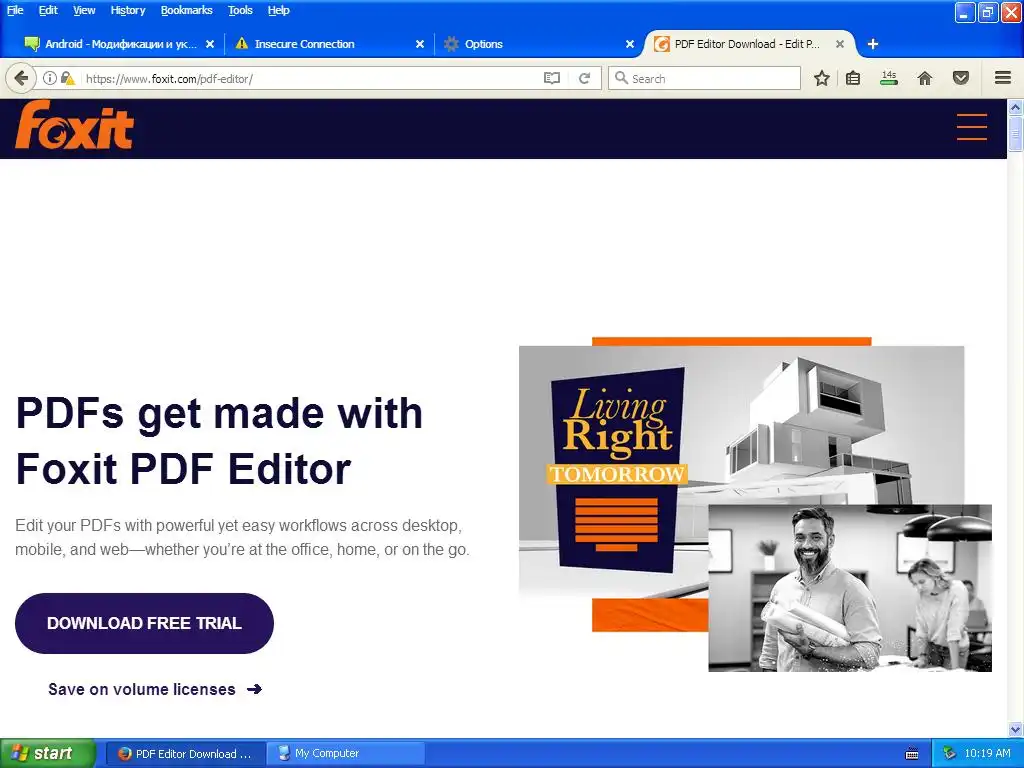Click the Living Right Tomorrow hero image

(741, 472)
